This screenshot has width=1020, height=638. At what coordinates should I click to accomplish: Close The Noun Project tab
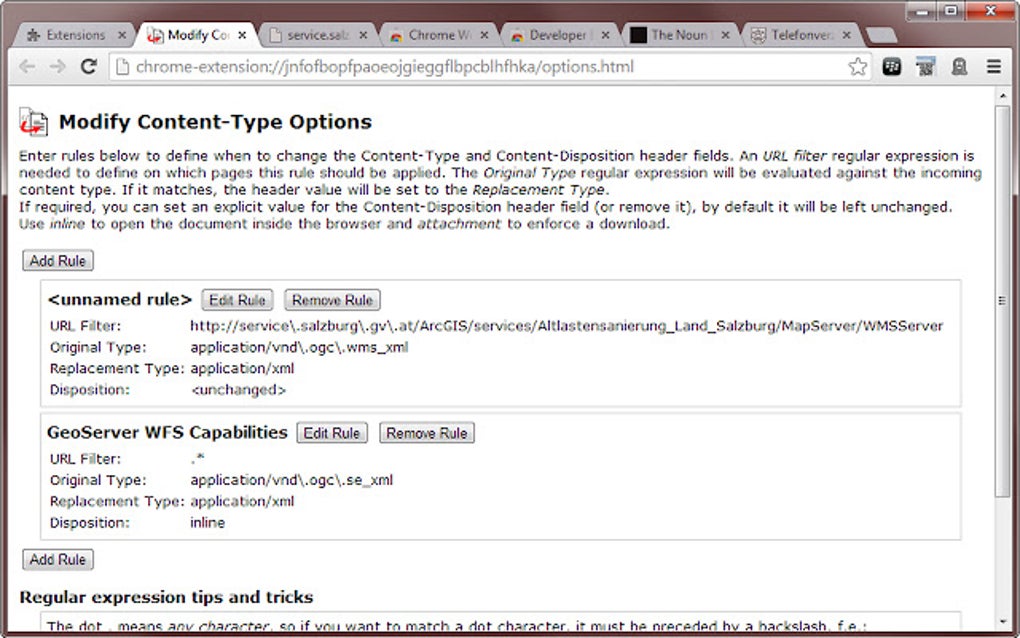click(x=725, y=35)
